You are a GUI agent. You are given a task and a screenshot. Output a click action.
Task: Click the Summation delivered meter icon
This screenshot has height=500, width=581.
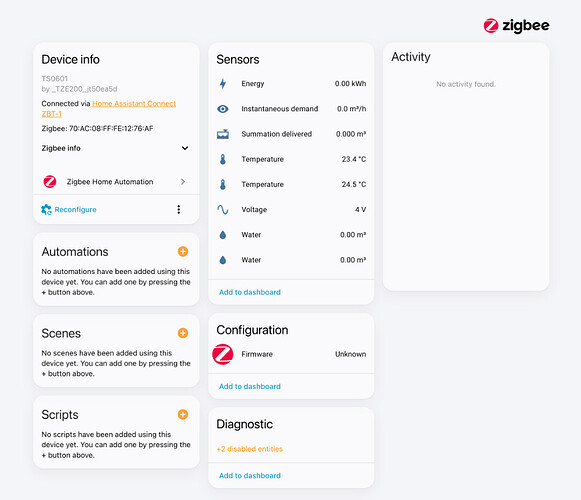click(x=223, y=134)
